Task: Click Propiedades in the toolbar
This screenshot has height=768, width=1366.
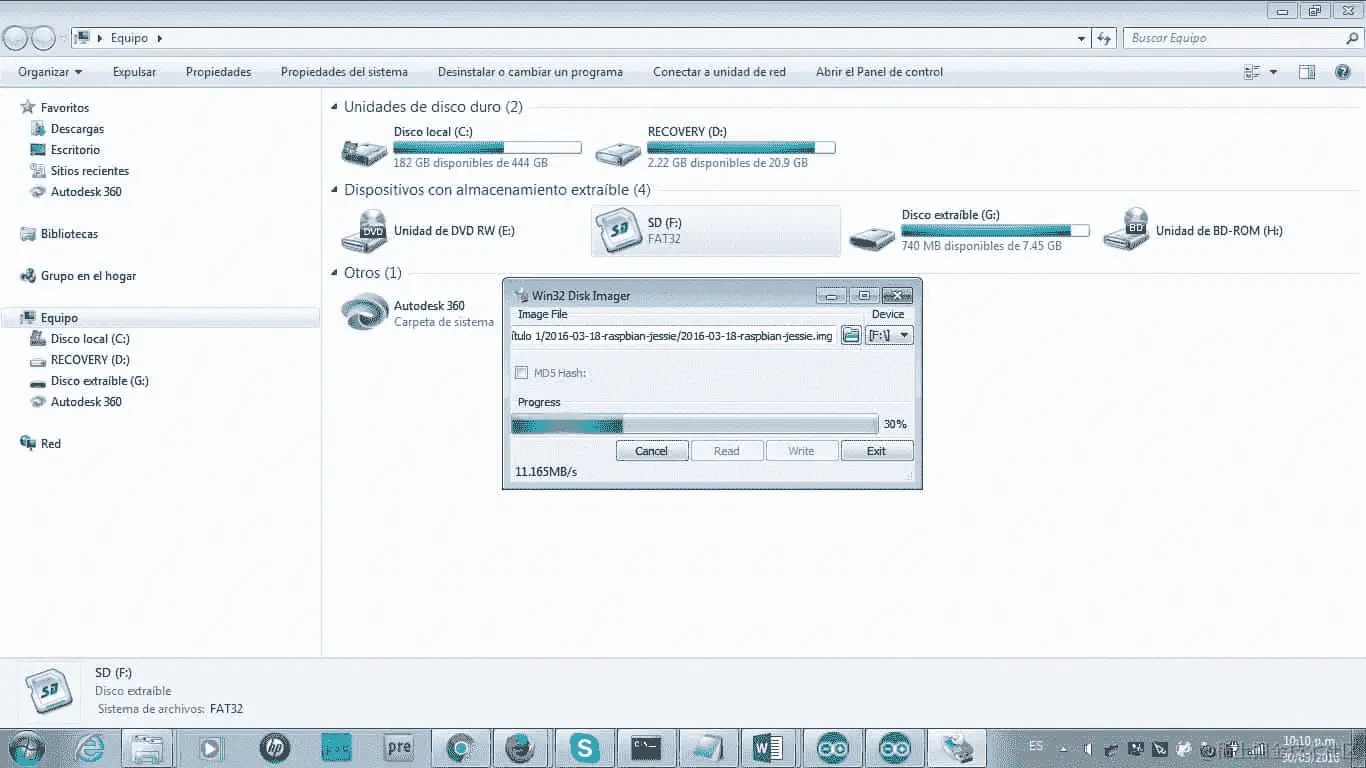Action: 218,72
